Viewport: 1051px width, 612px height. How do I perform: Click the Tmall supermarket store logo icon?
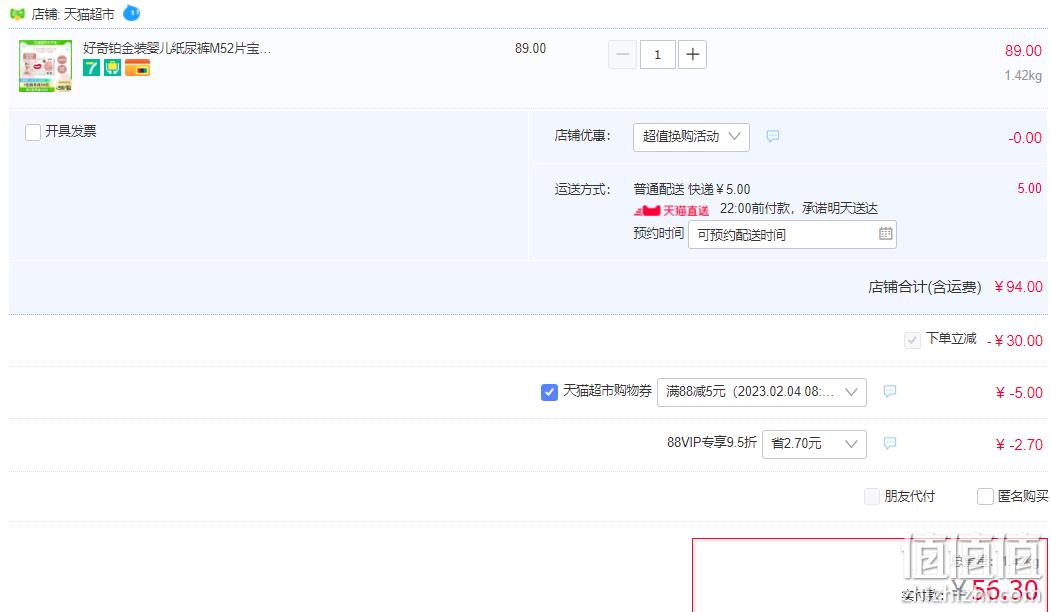tap(17, 13)
